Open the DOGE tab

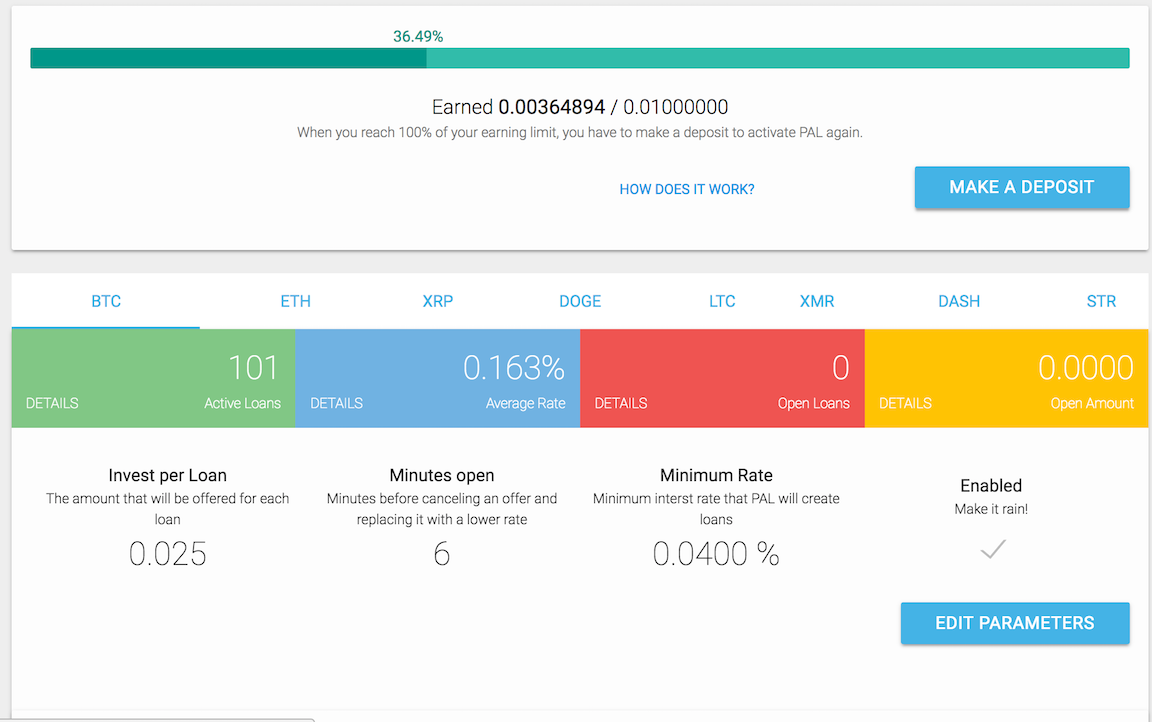(x=580, y=301)
